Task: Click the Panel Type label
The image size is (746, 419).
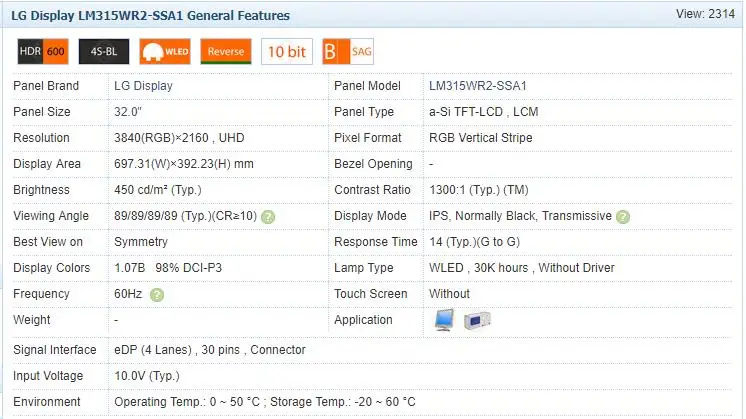Action: pyautogui.click(x=364, y=112)
